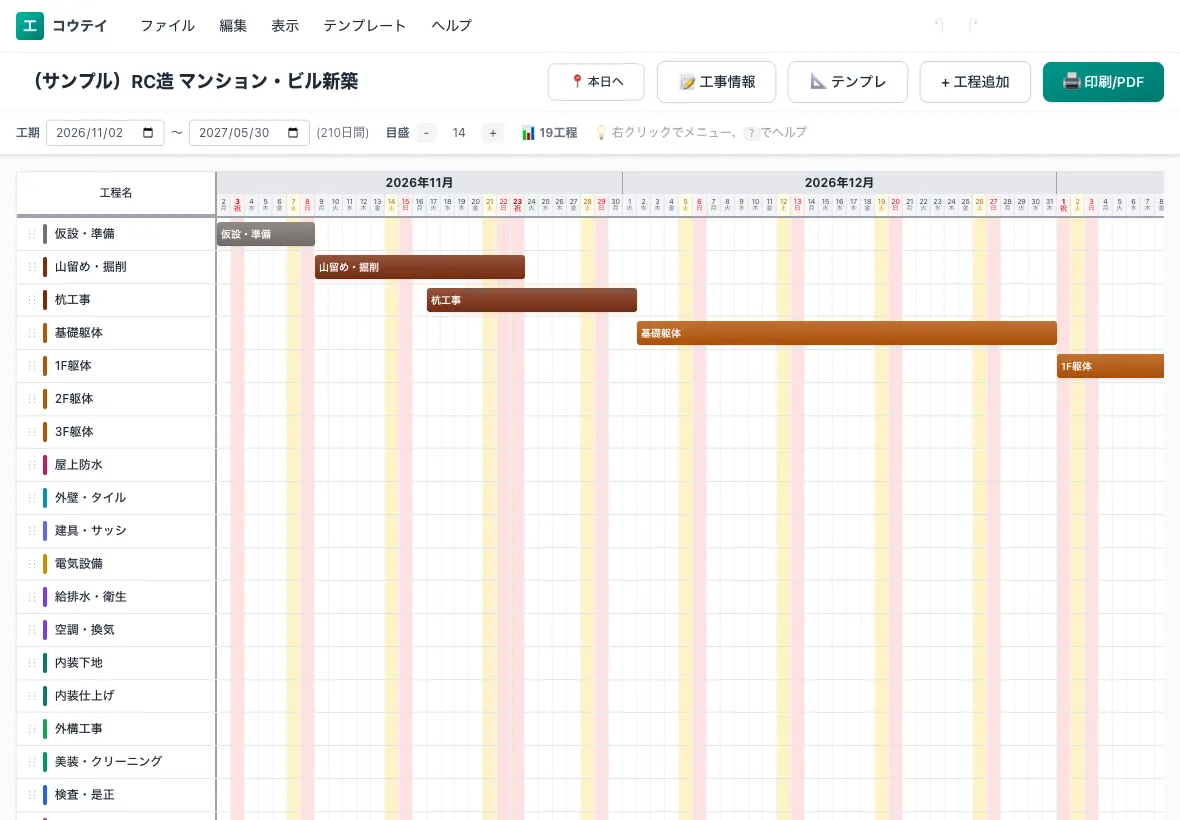Click the start date field 2026/11/02
This screenshot has height=820, width=1180.
pyautogui.click(x=105, y=133)
